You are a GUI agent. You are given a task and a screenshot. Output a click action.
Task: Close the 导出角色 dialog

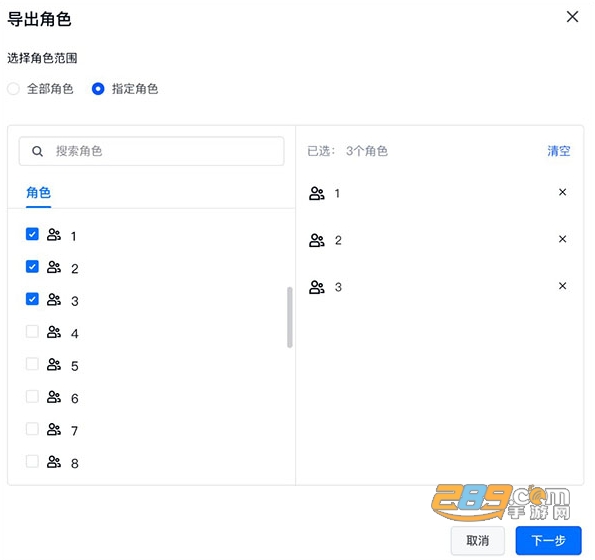tap(572, 17)
